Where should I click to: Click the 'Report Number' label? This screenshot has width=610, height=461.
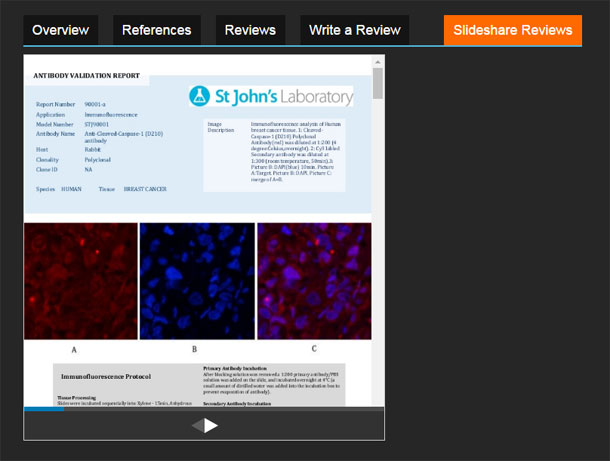[56, 104]
